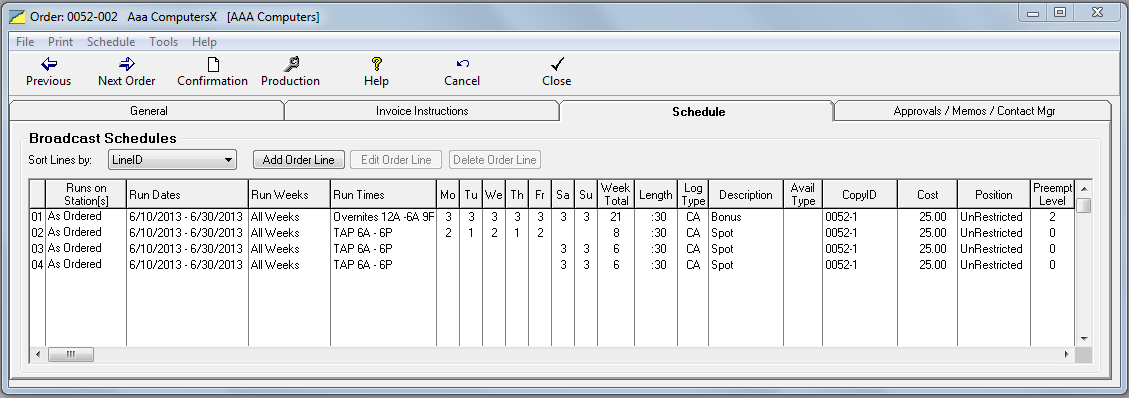Click the Next Order arrow icon
Screen dimensions: 1129x398
point(127,63)
